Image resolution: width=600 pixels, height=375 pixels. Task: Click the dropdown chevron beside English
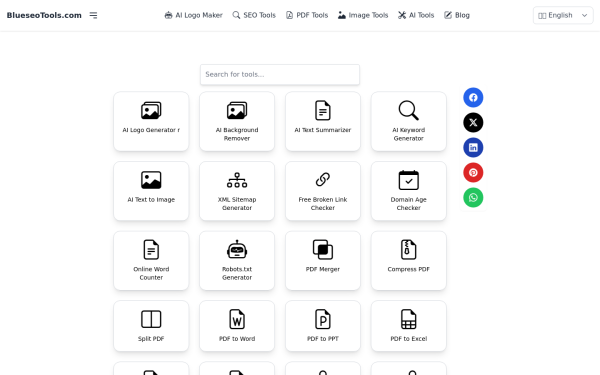(584, 15)
